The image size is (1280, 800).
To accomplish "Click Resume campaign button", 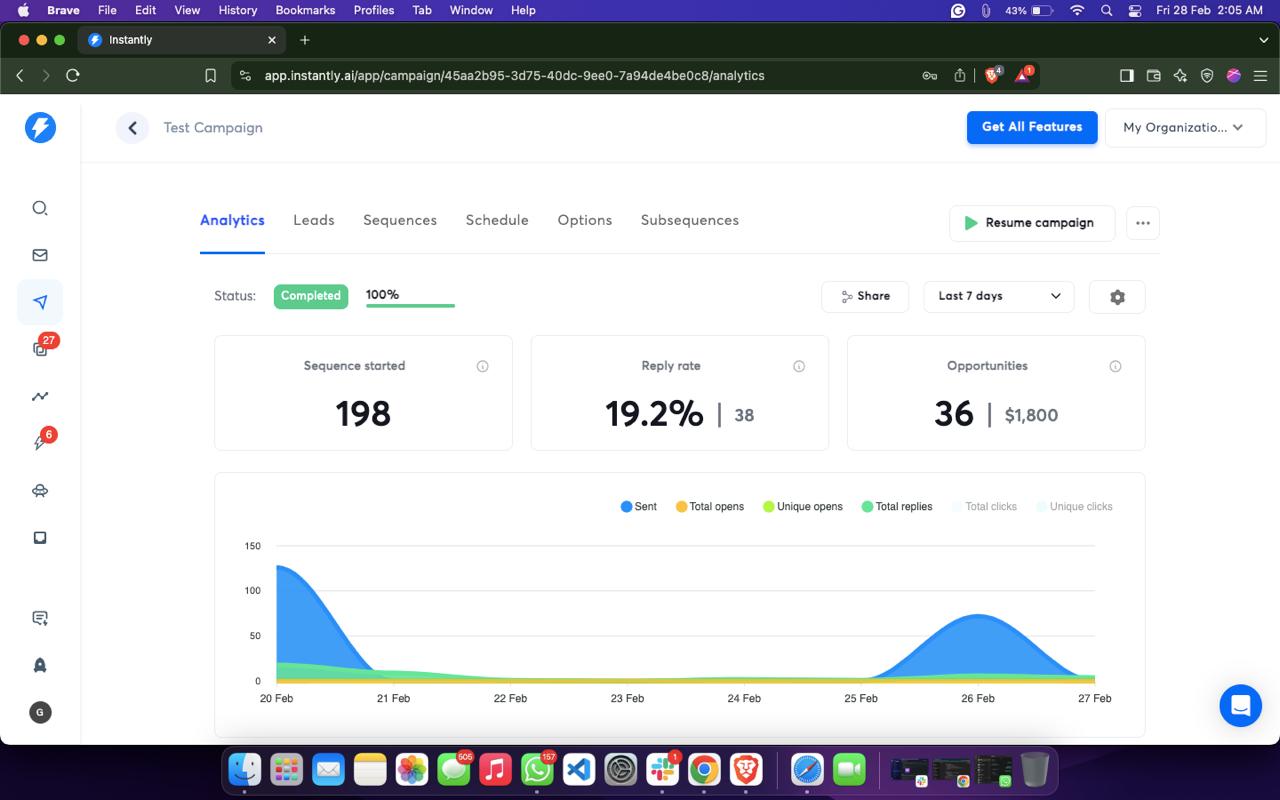I will point(1032,223).
